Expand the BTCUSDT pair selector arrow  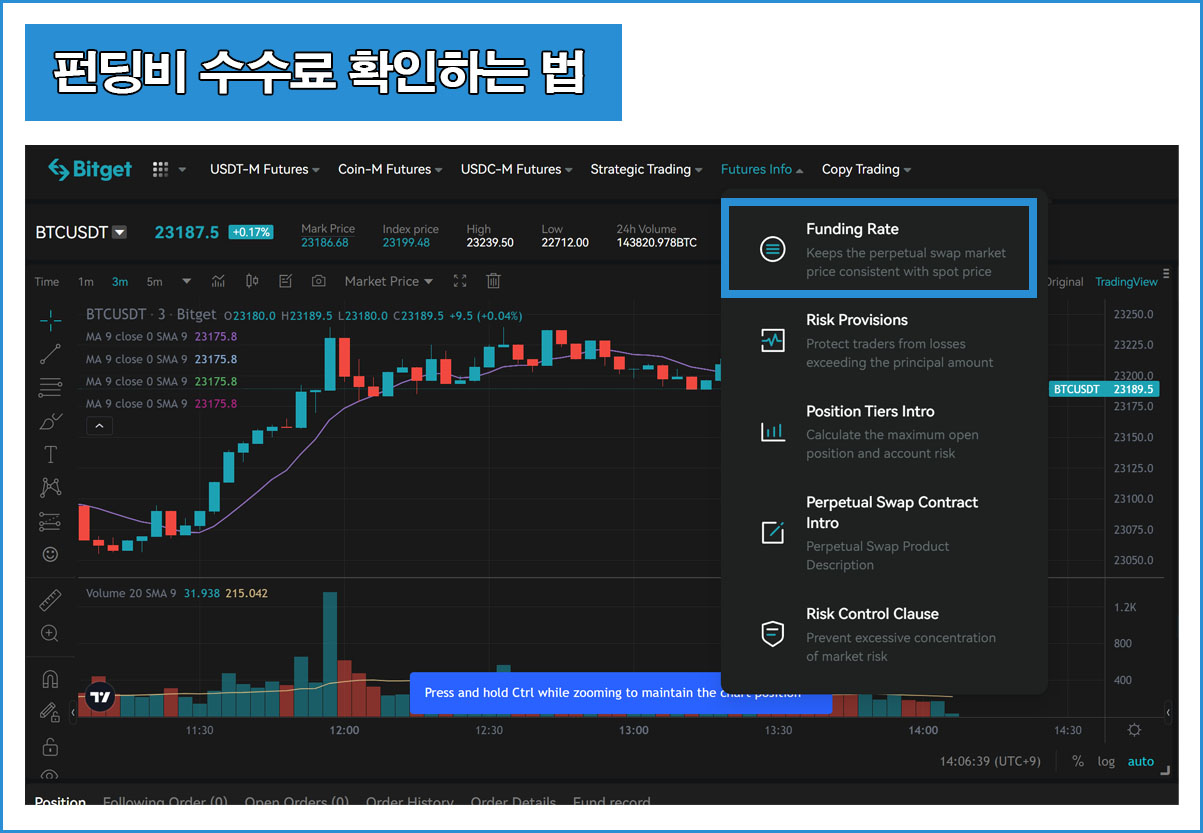tap(120, 232)
